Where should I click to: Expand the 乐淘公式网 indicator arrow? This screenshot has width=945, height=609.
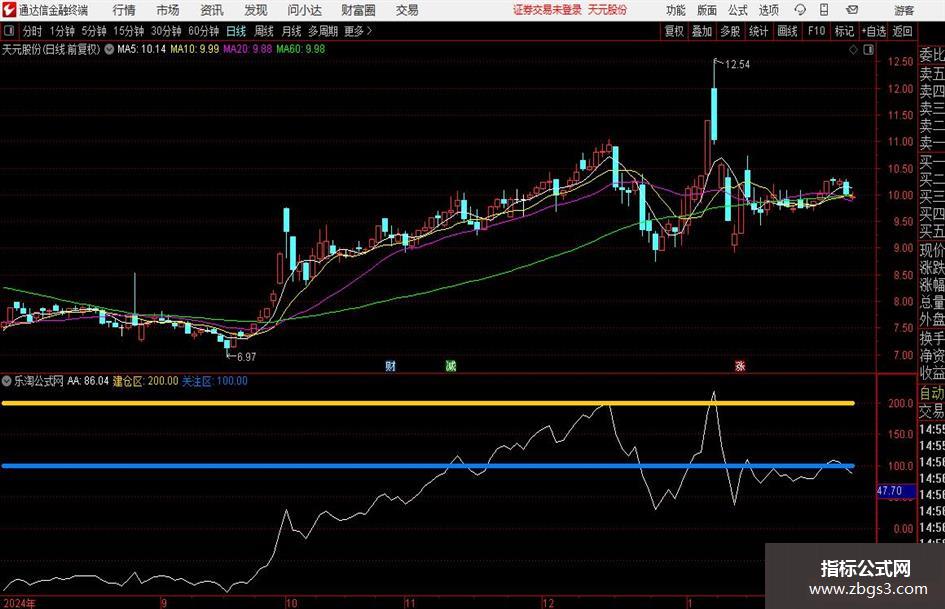7,381
